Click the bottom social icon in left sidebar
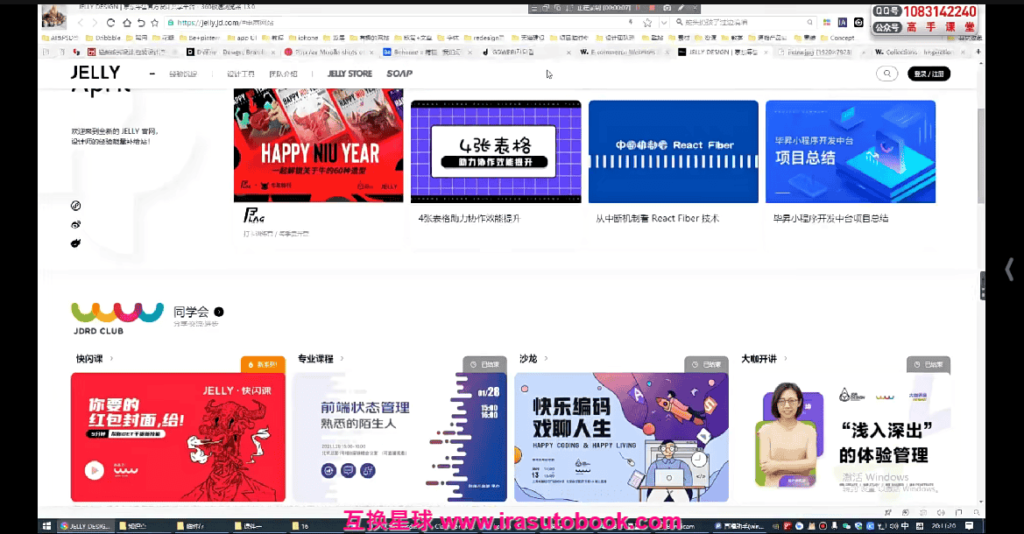Screen dimensions: 1024x534 (x=76, y=243)
